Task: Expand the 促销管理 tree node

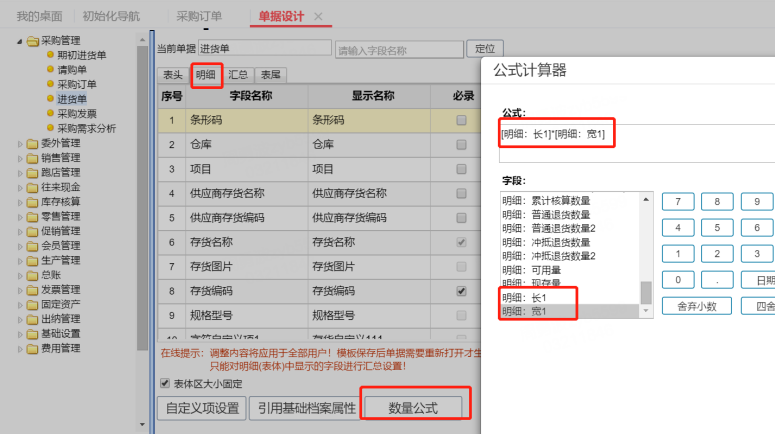Action: coord(20,232)
